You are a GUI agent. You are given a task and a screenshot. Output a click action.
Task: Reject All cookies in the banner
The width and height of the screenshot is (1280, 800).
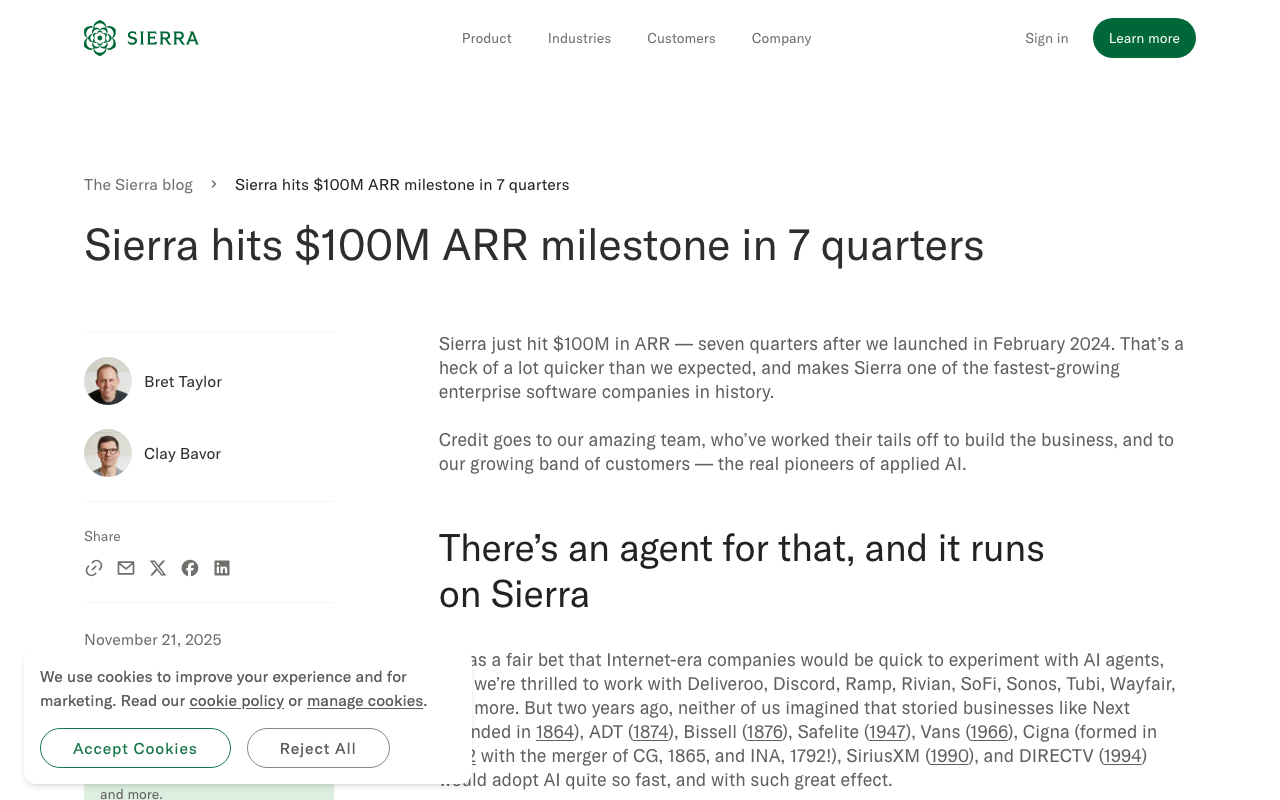tap(318, 748)
